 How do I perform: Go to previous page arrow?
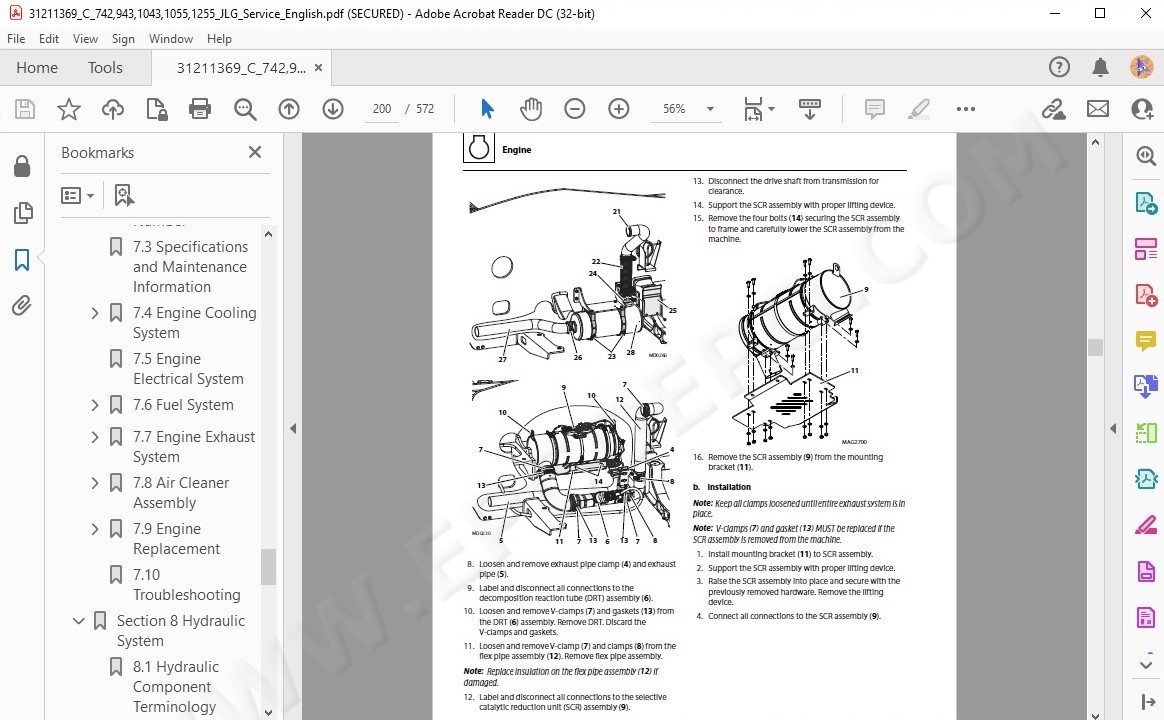(289, 109)
